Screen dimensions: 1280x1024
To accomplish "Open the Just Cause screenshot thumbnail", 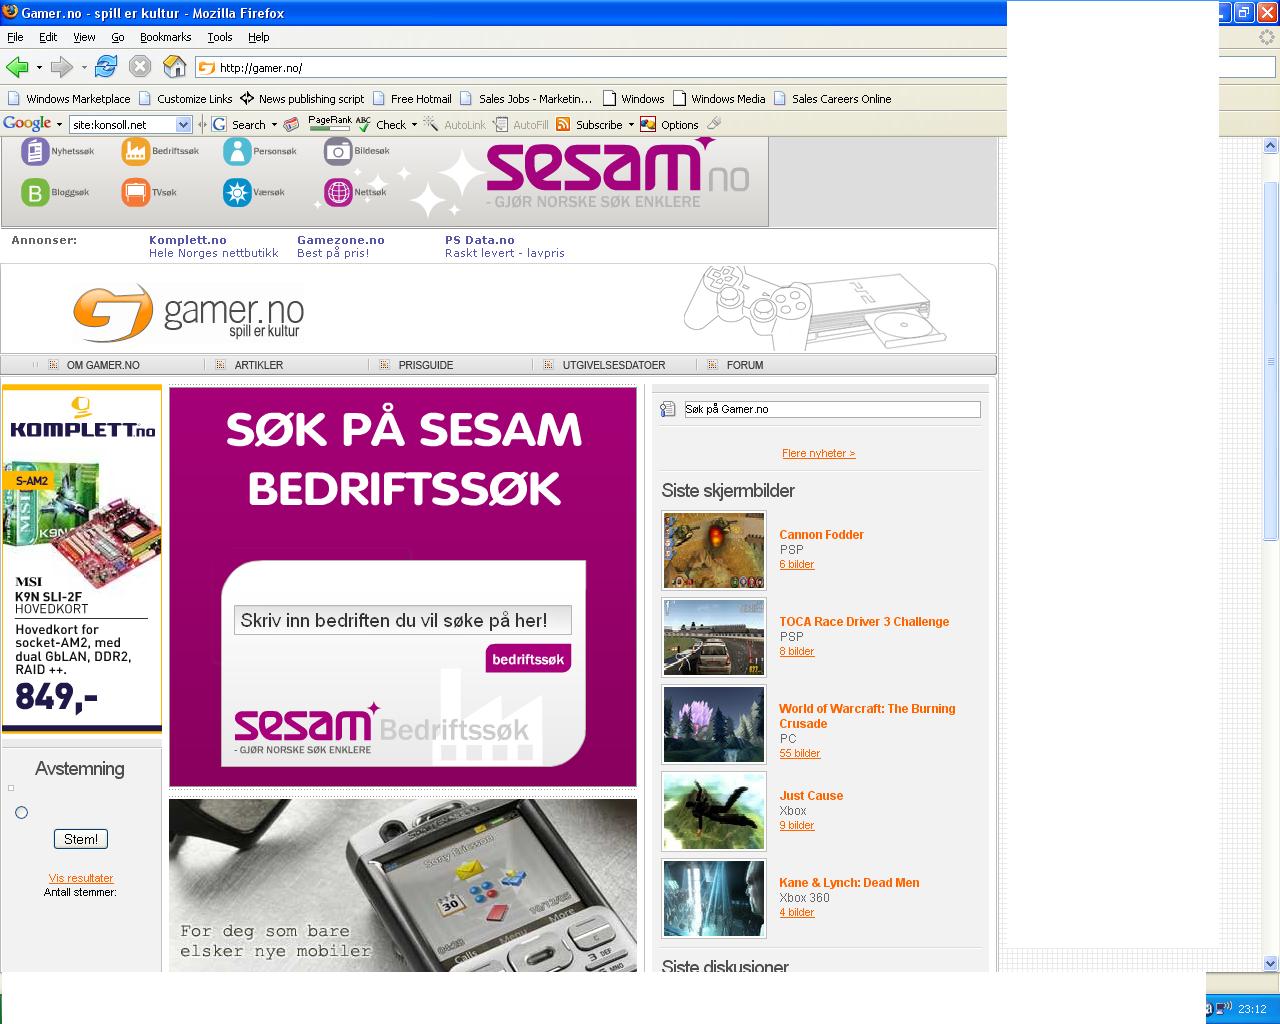I will (714, 811).
